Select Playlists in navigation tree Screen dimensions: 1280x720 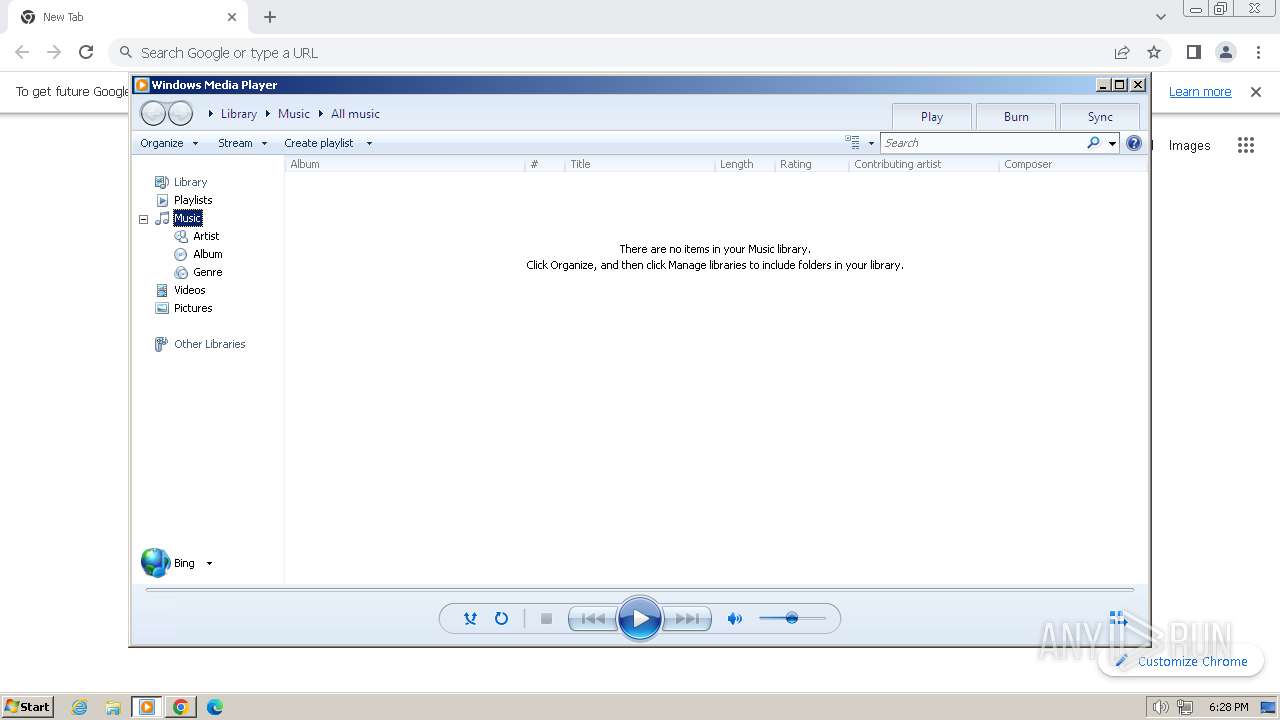click(193, 200)
